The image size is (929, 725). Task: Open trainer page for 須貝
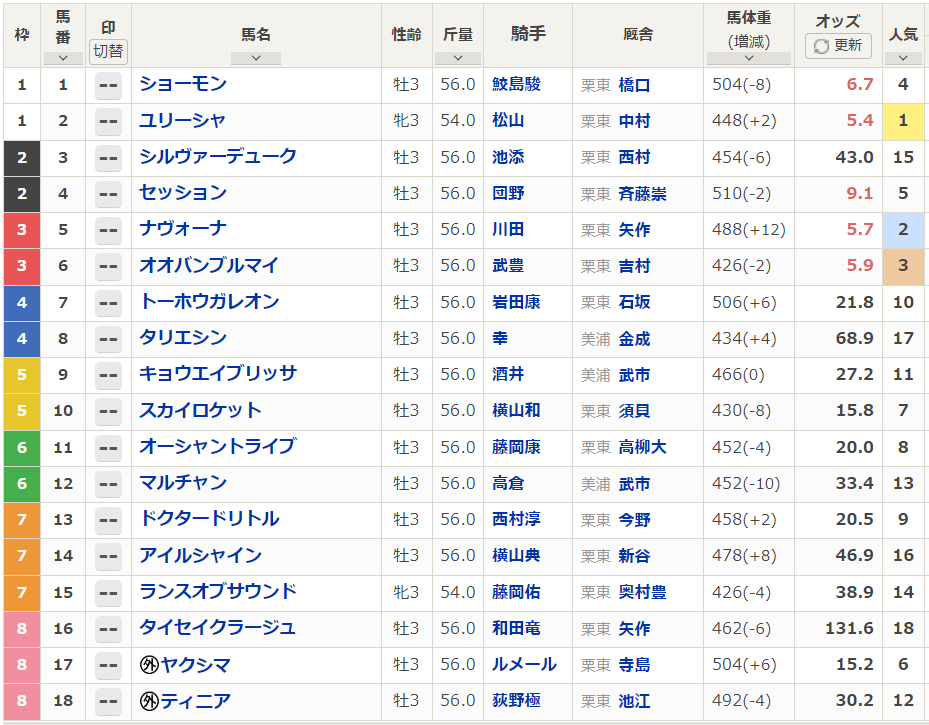coord(635,411)
